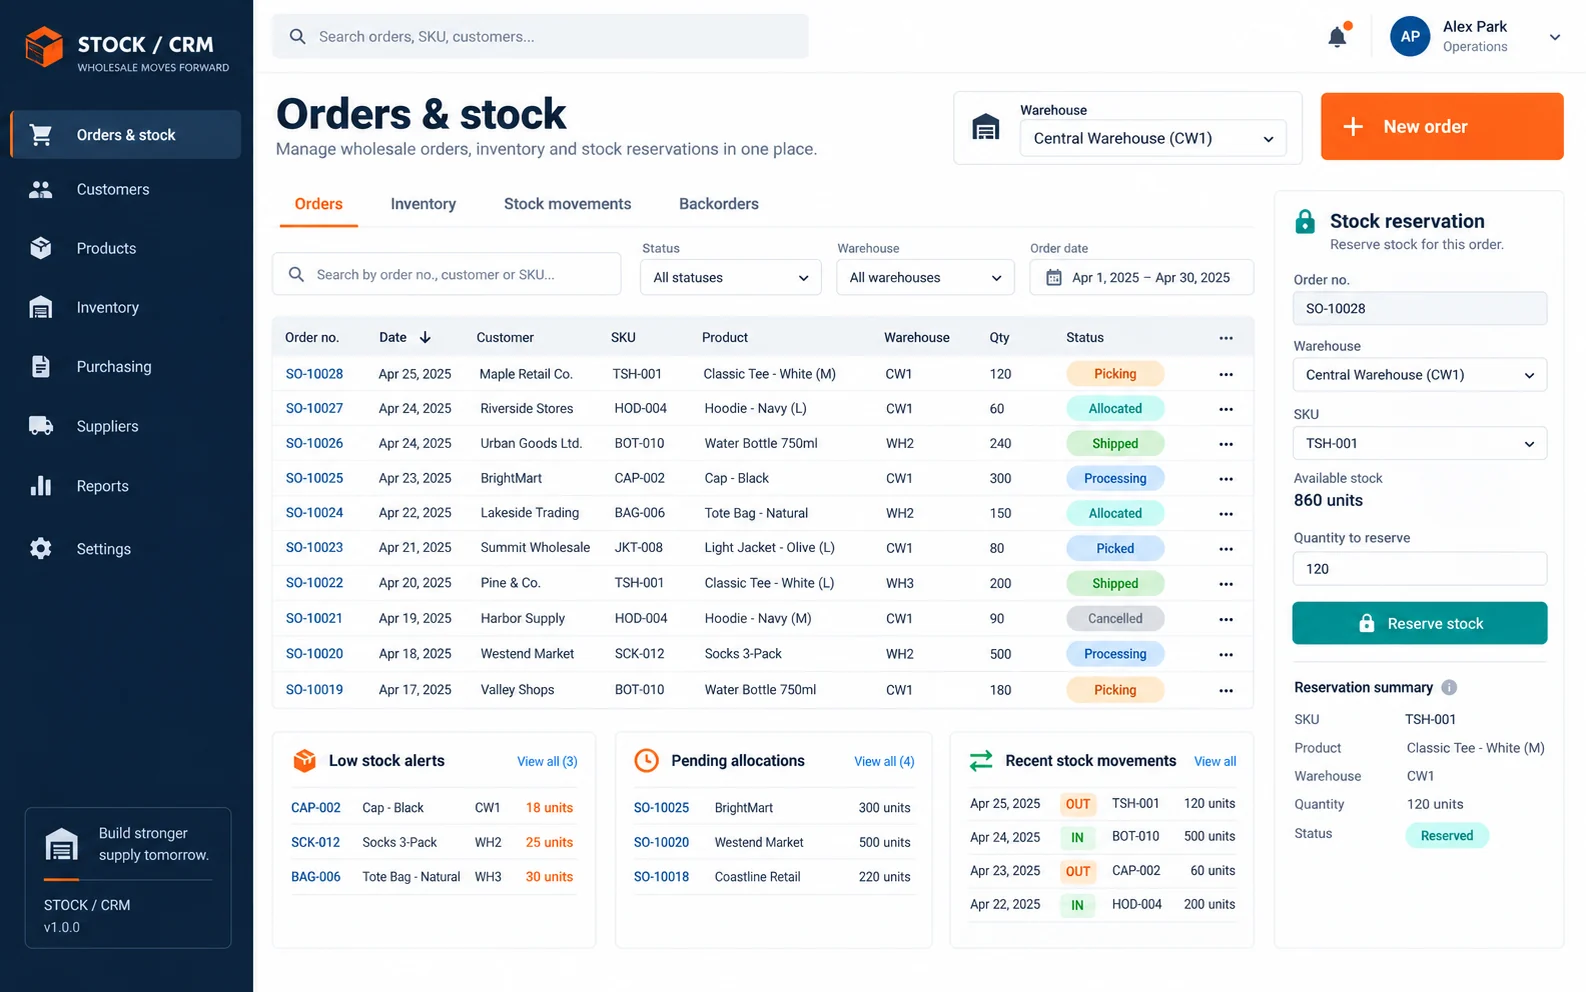
Task: Click the Products box icon
Action: coord(41,248)
